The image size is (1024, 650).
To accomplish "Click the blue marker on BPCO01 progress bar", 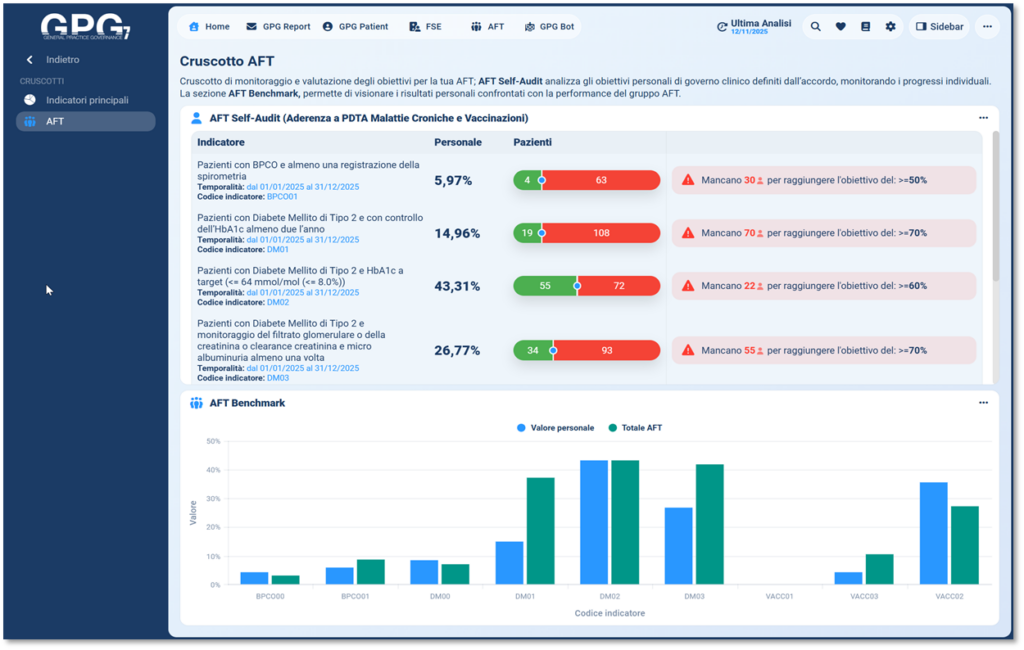I will (542, 181).
